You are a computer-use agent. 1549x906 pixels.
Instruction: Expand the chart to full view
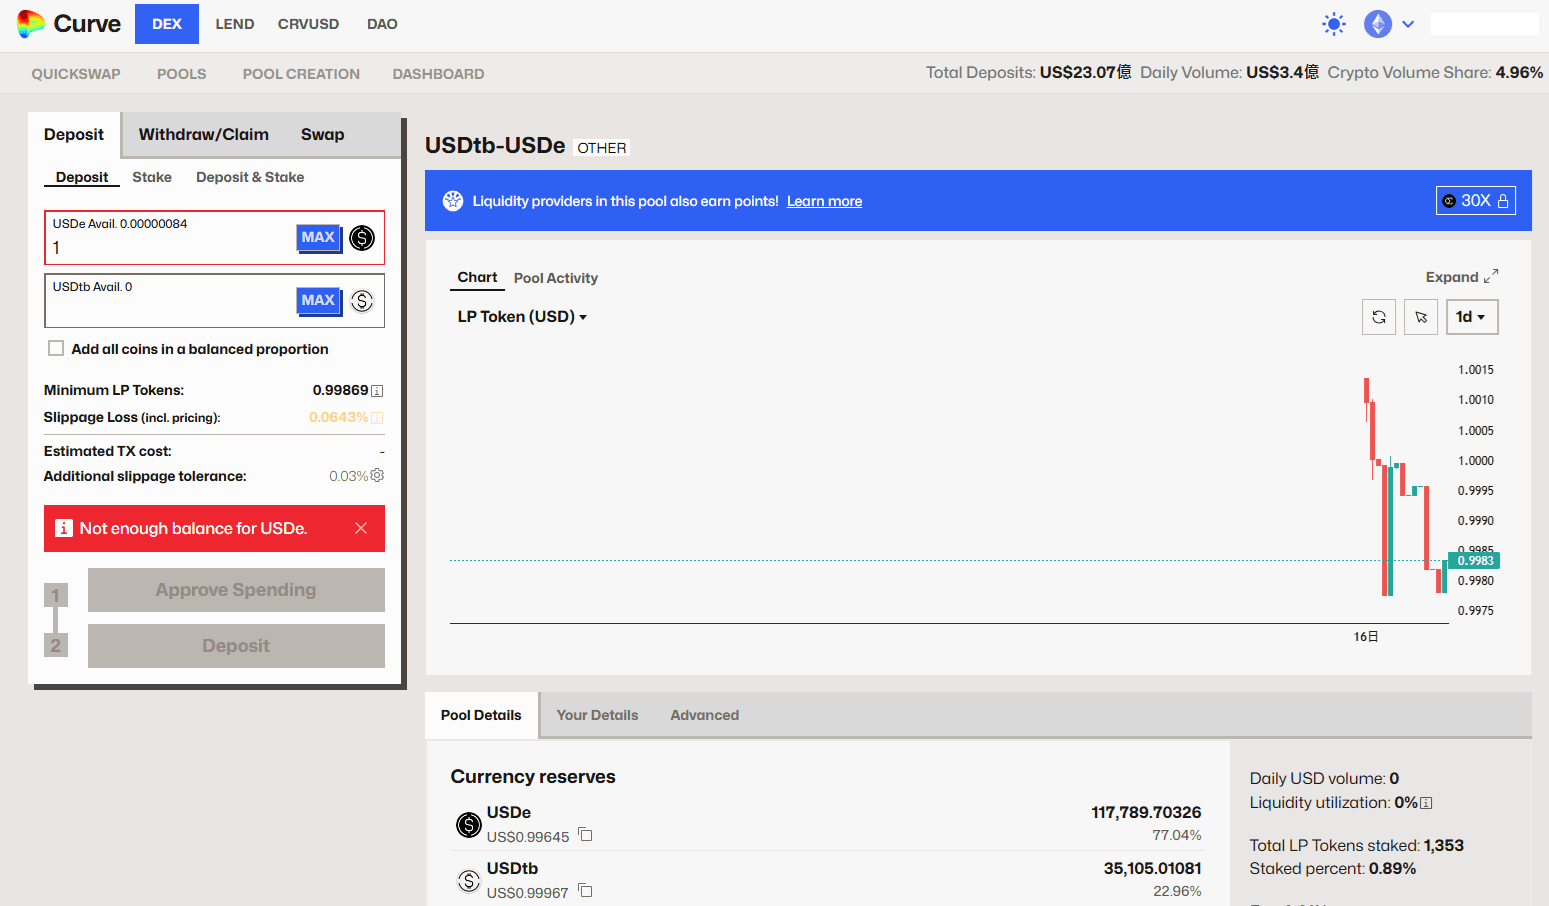1462,277
